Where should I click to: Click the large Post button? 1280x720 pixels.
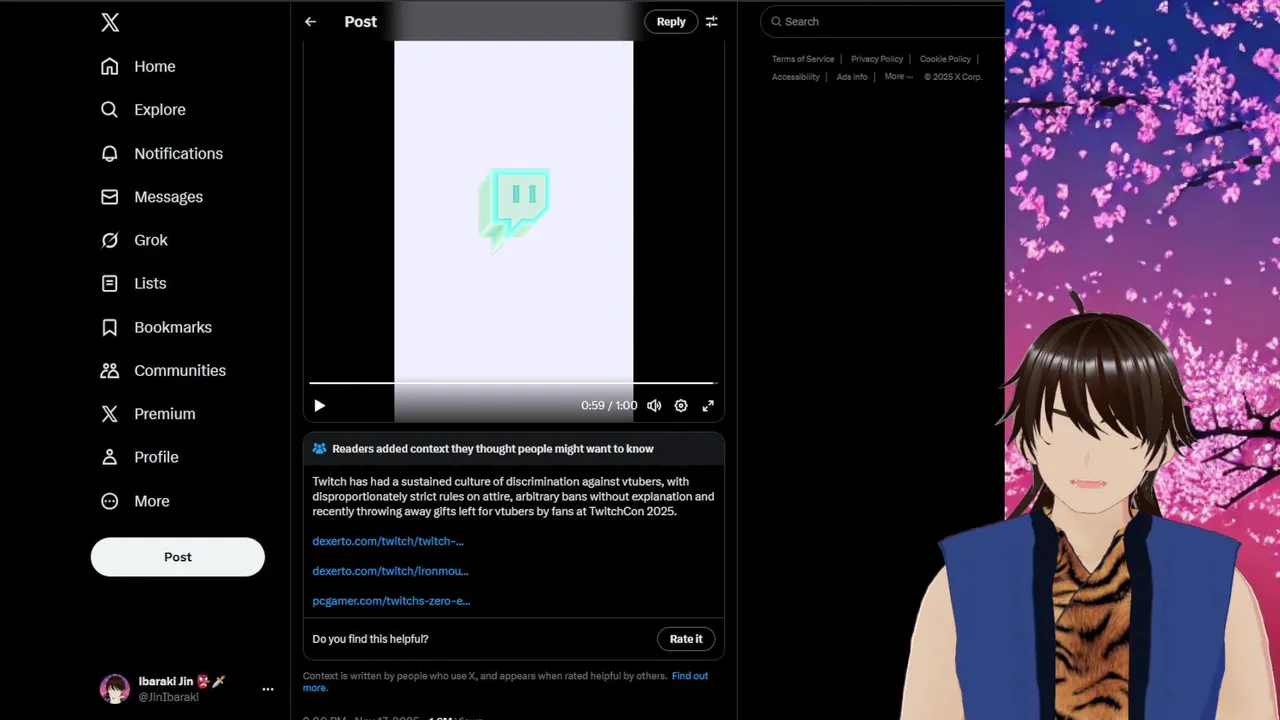point(178,557)
